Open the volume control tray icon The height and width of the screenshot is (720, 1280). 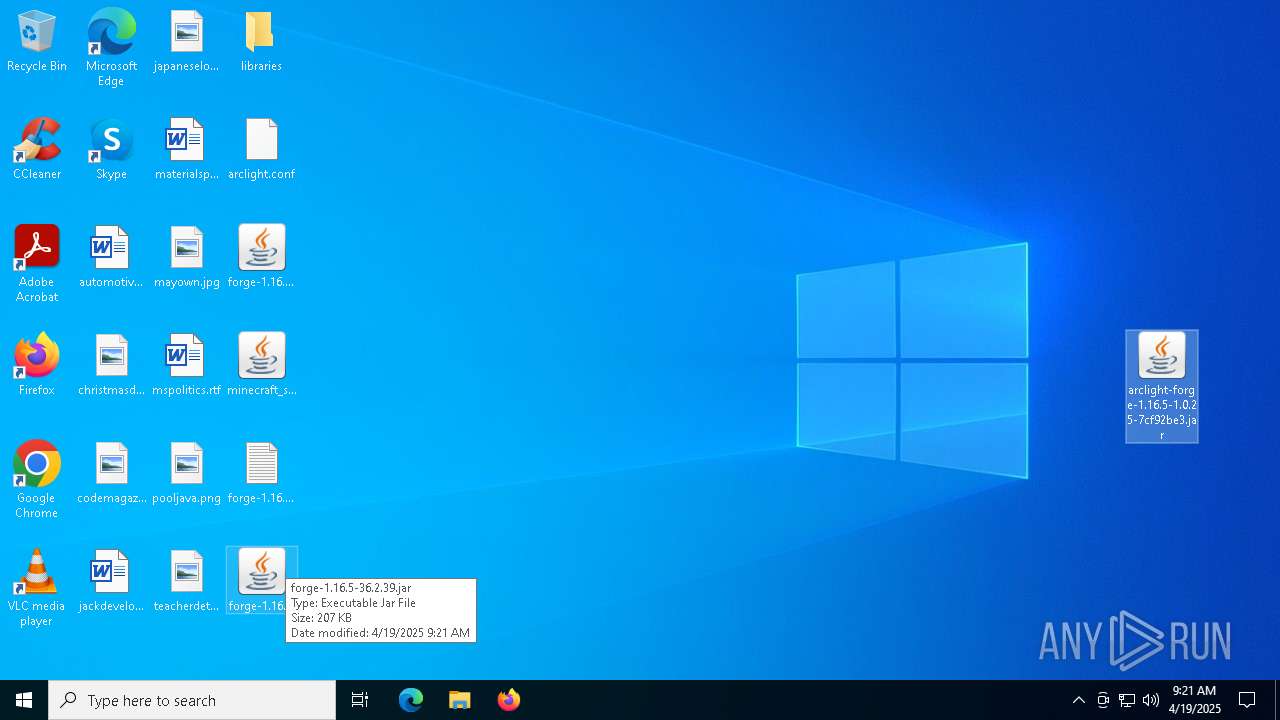click(x=1151, y=700)
